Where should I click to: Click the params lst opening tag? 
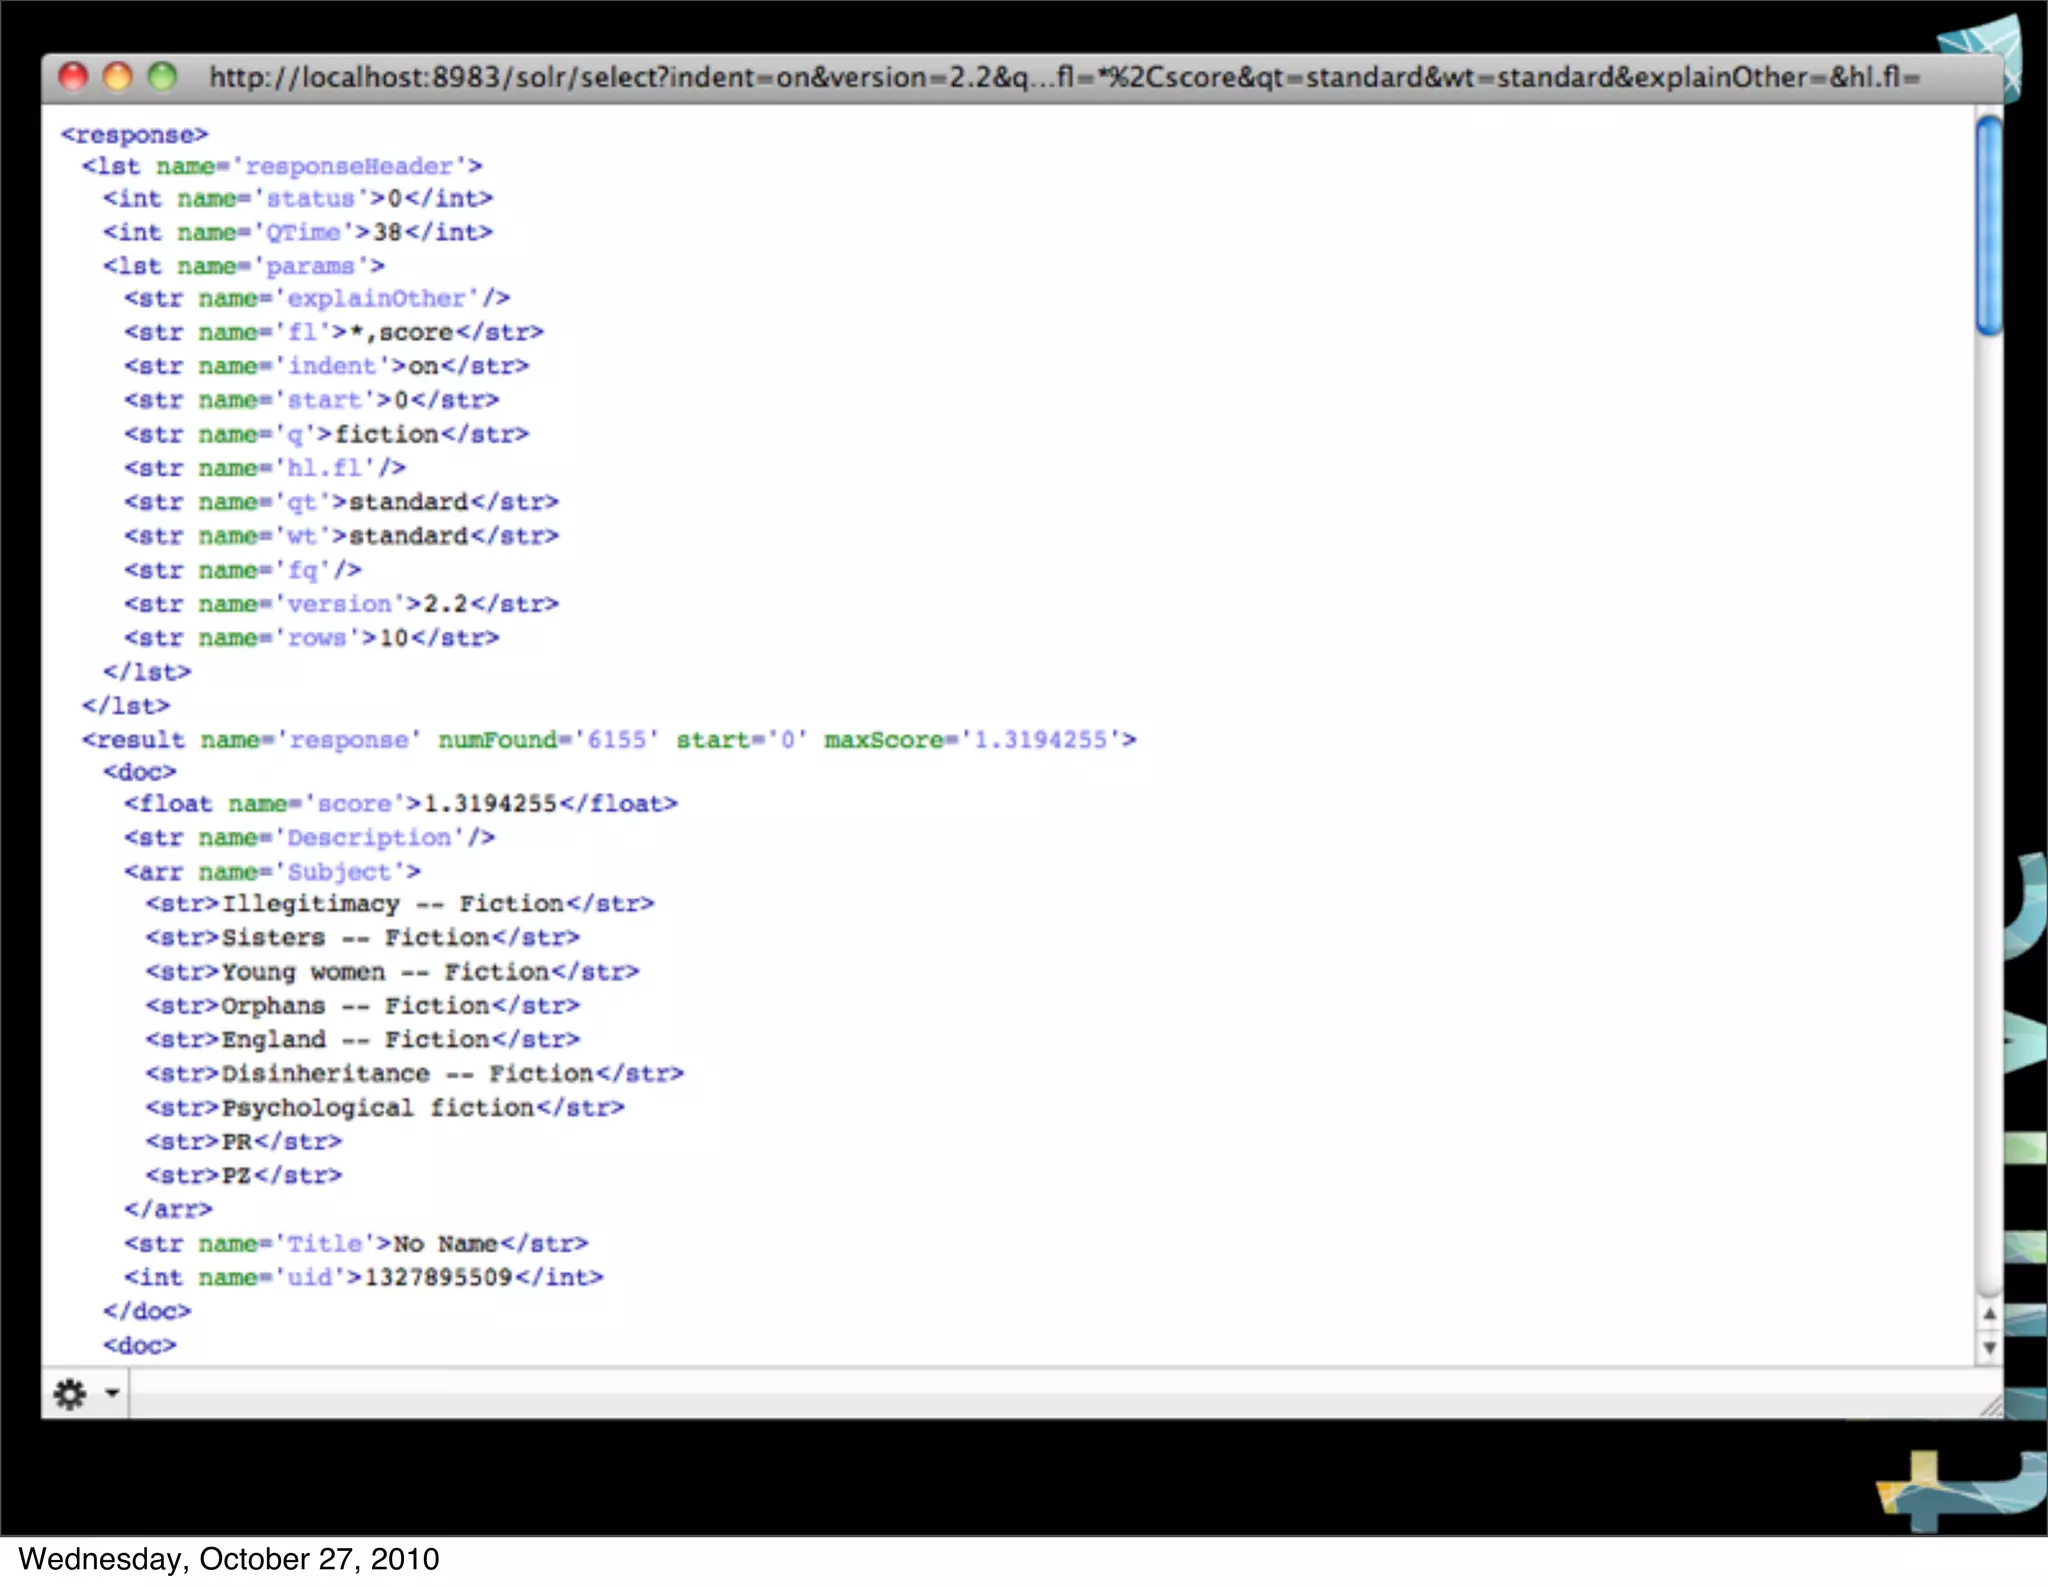(x=243, y=266)
